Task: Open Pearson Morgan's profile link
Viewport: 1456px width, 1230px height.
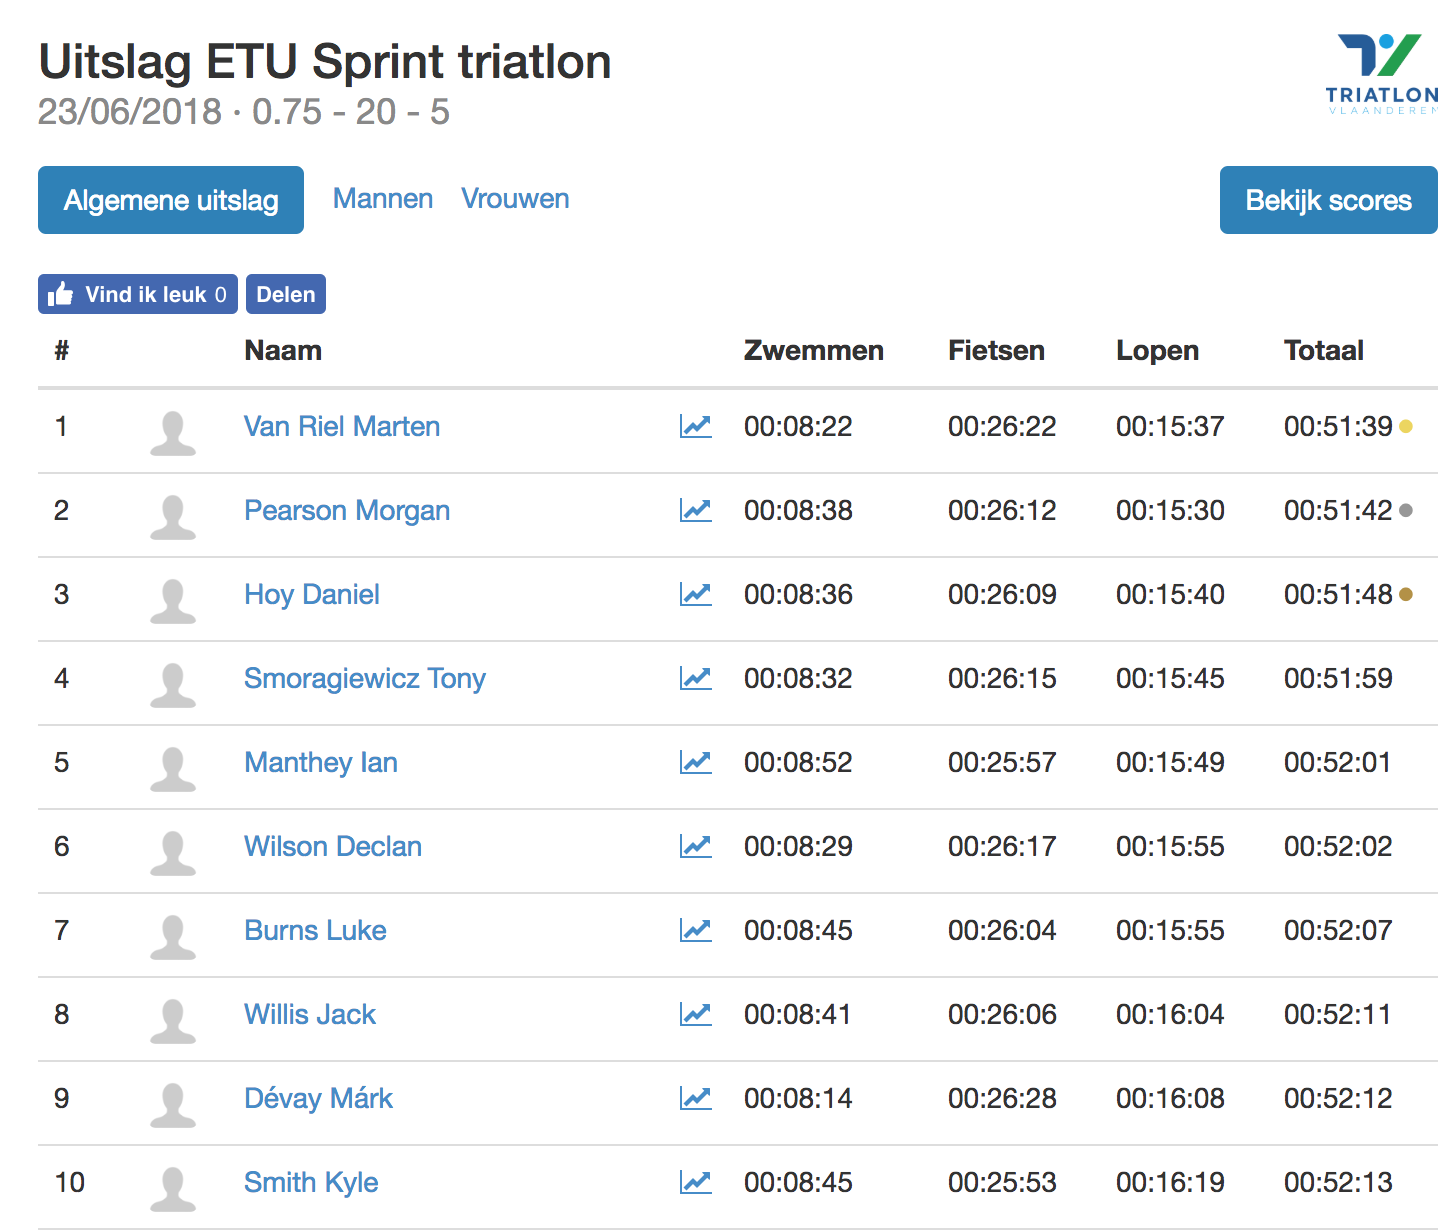Action: pyautogui.click(x=347, y=511)
